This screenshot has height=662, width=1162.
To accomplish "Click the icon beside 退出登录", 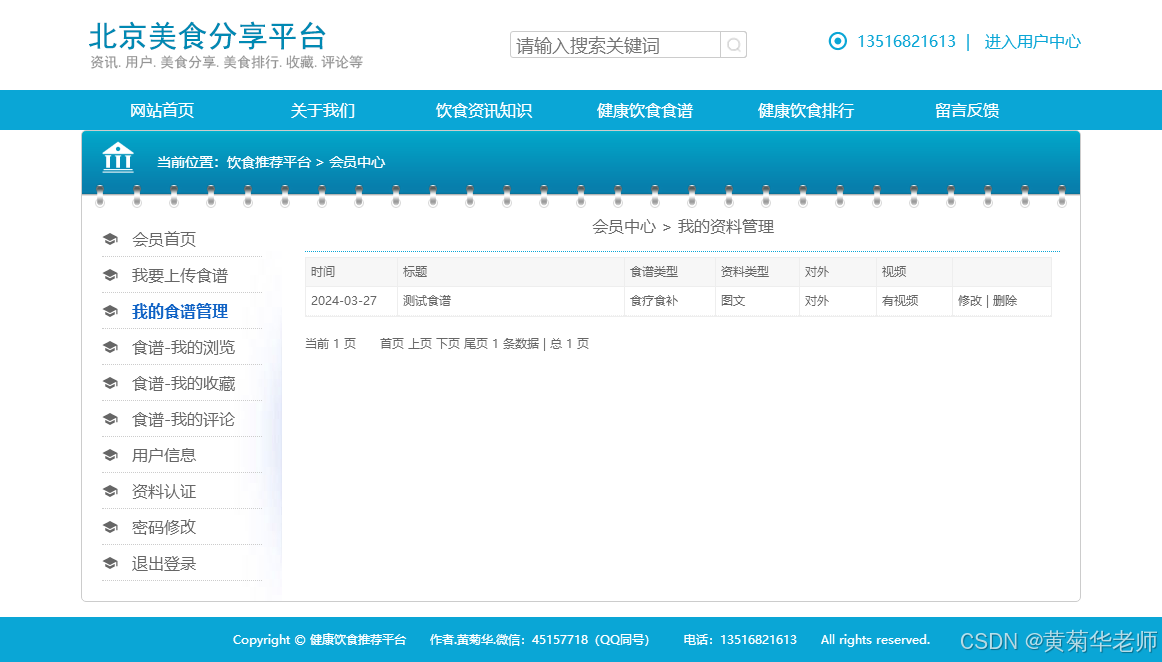I will coord(110,562).
